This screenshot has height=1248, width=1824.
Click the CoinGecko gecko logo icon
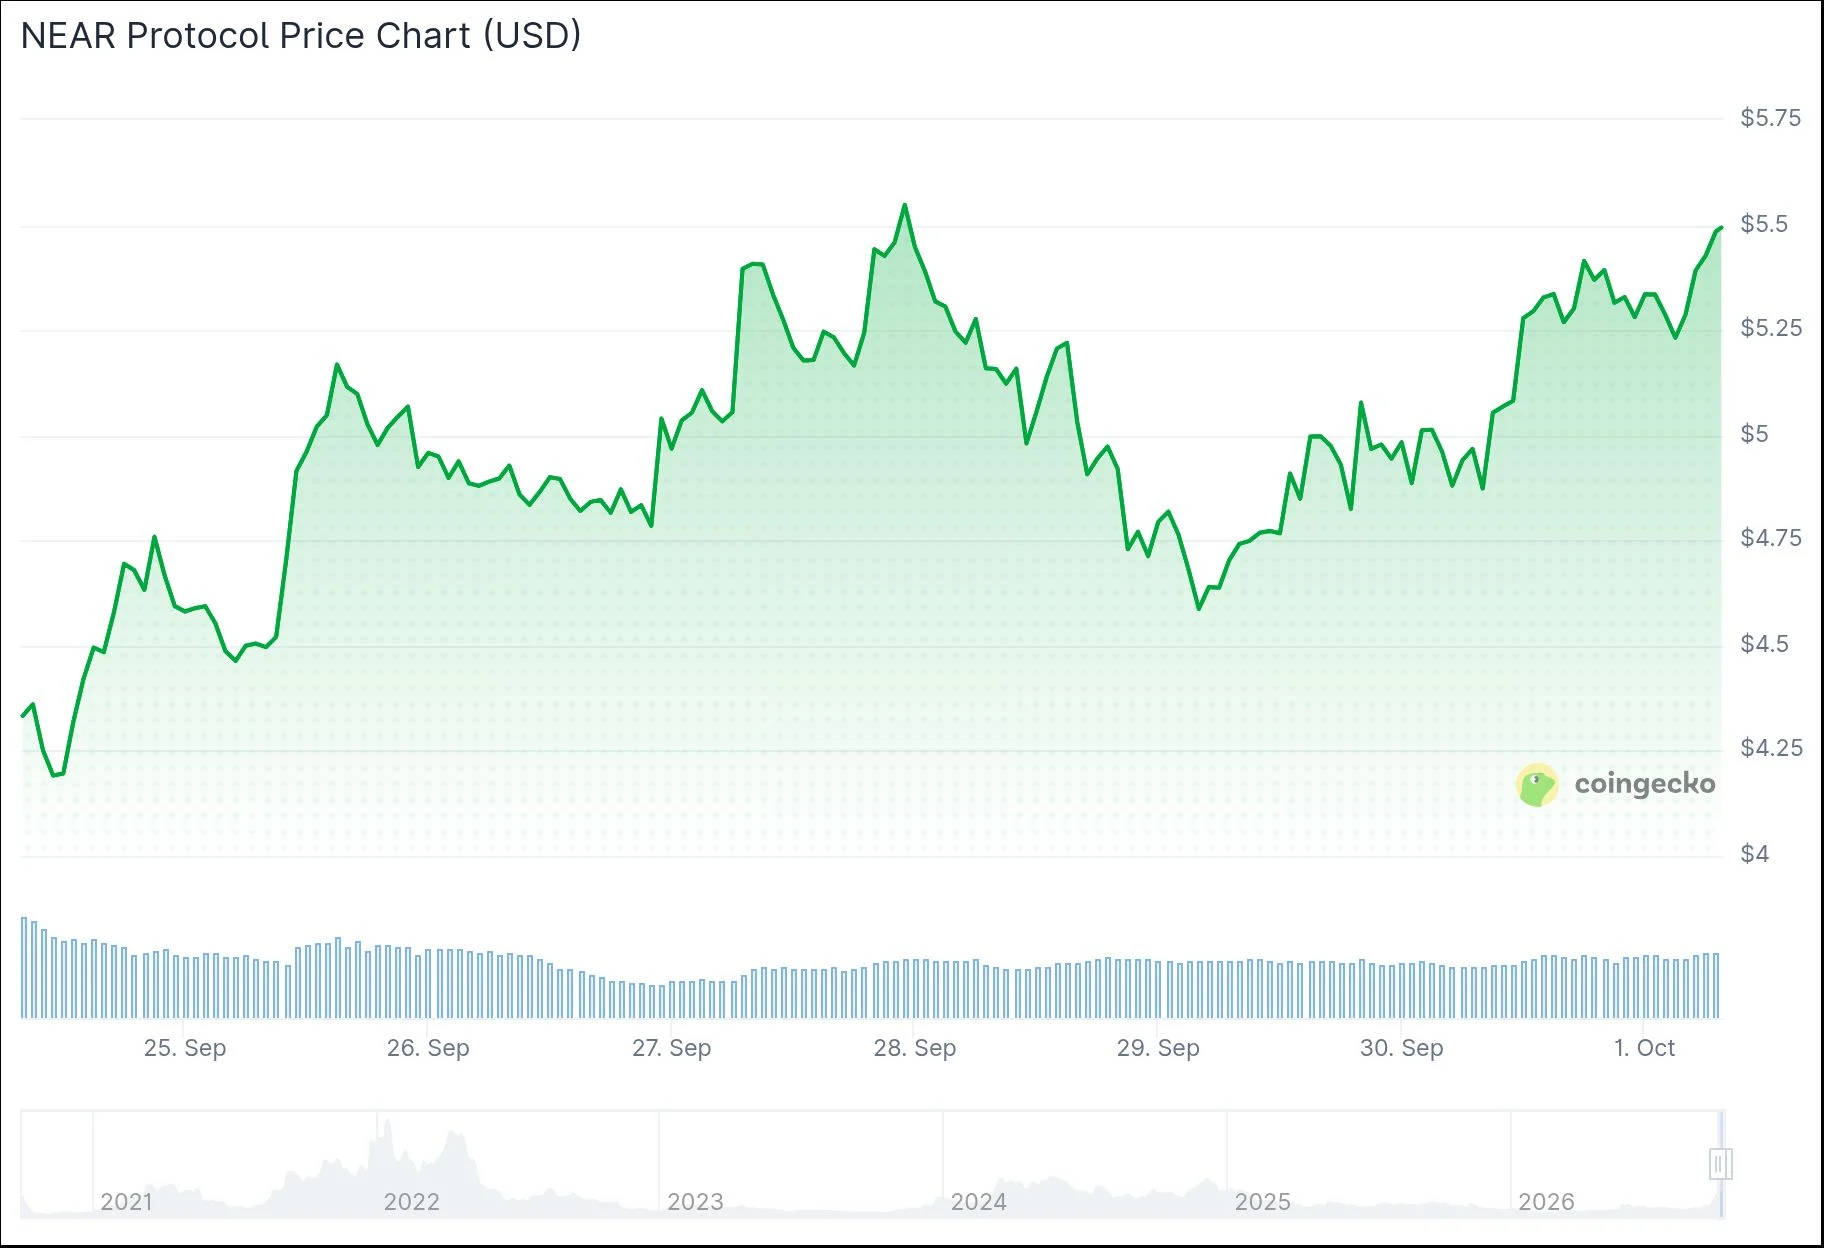coord(1537,785)
